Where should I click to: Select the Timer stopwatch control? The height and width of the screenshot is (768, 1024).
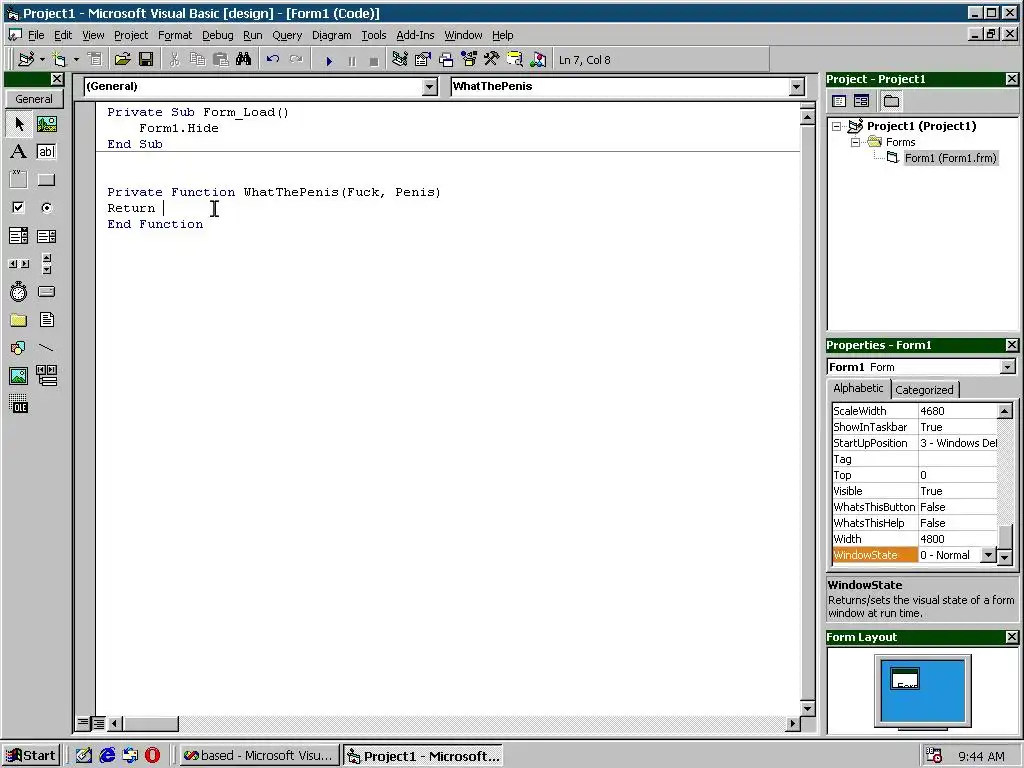[x=19, y=292]
